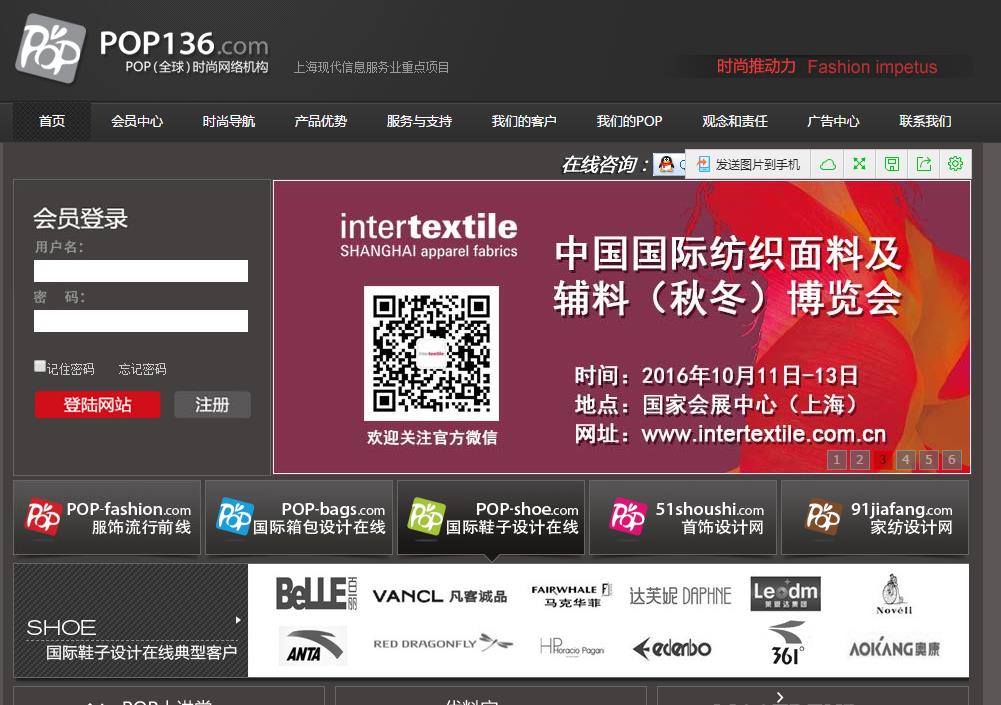Scan area: click the intertextile QR code
Viewport: 1001px width, 705px height.
tap(432, 353)
